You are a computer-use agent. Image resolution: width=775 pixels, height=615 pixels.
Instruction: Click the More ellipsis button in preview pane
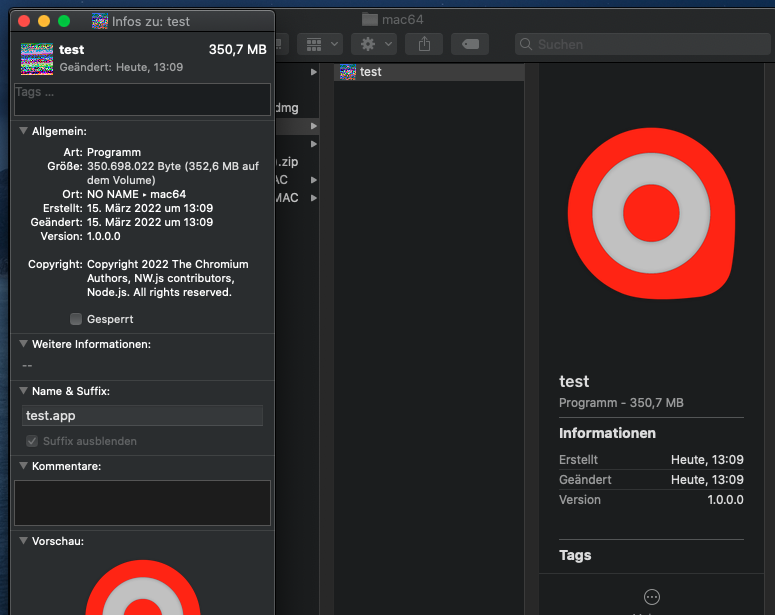pos(651,597)
